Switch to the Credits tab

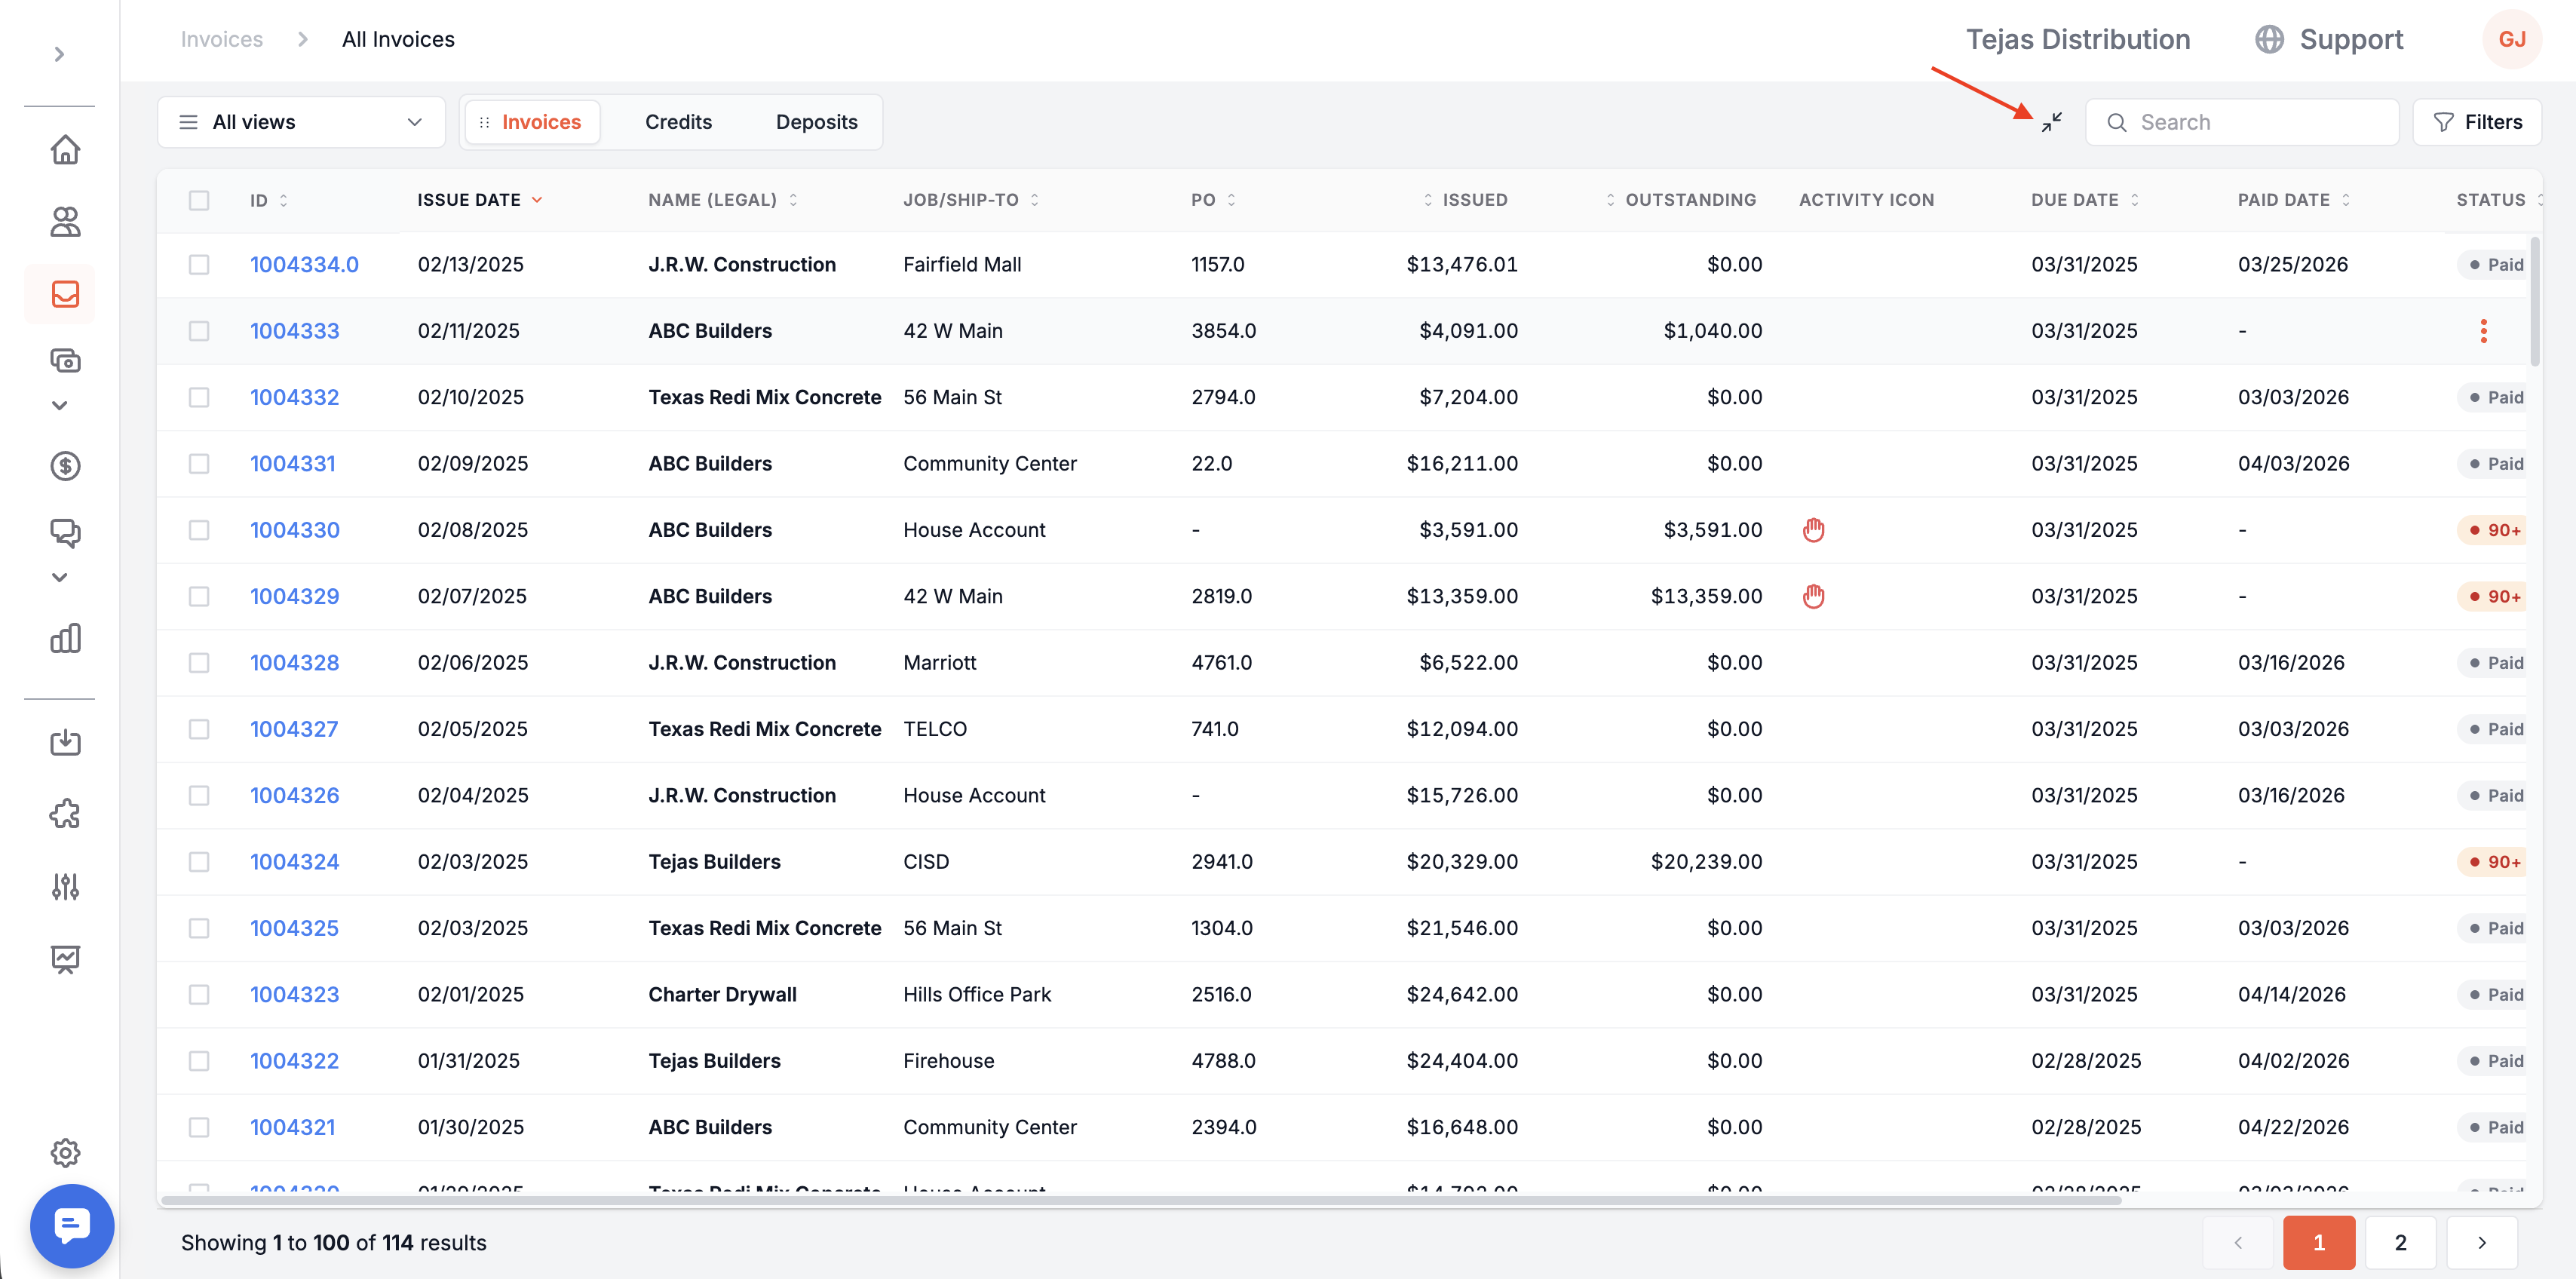click(678, 122)
